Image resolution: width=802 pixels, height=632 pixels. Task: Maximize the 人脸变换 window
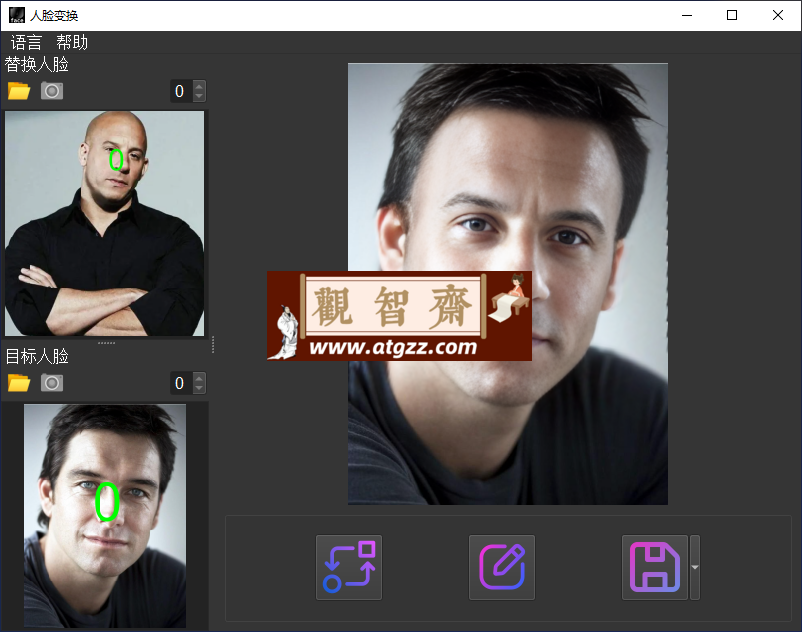(x=732, y=15)
